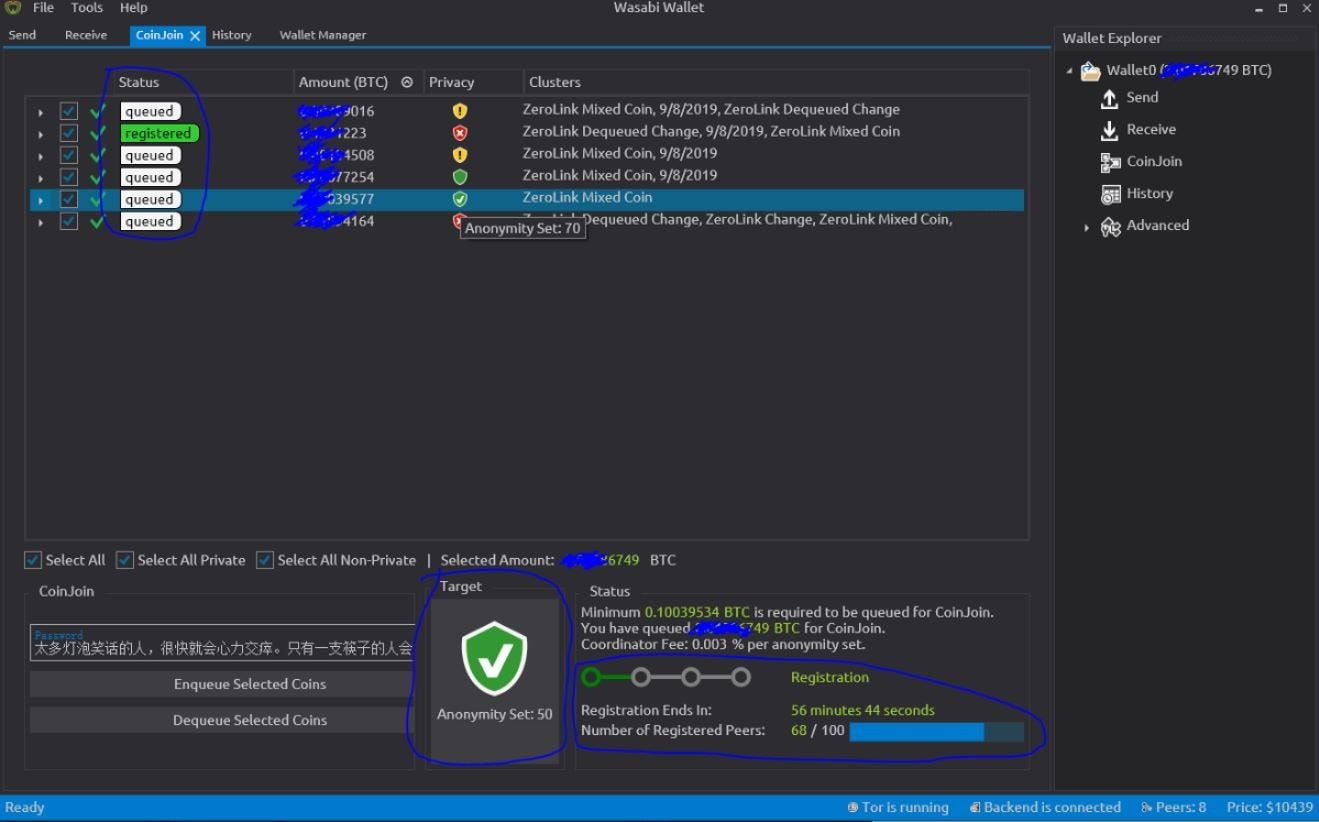Expand the third coin row arrow
This screenshot has height=822, width=1319.
tap(41, 156)
